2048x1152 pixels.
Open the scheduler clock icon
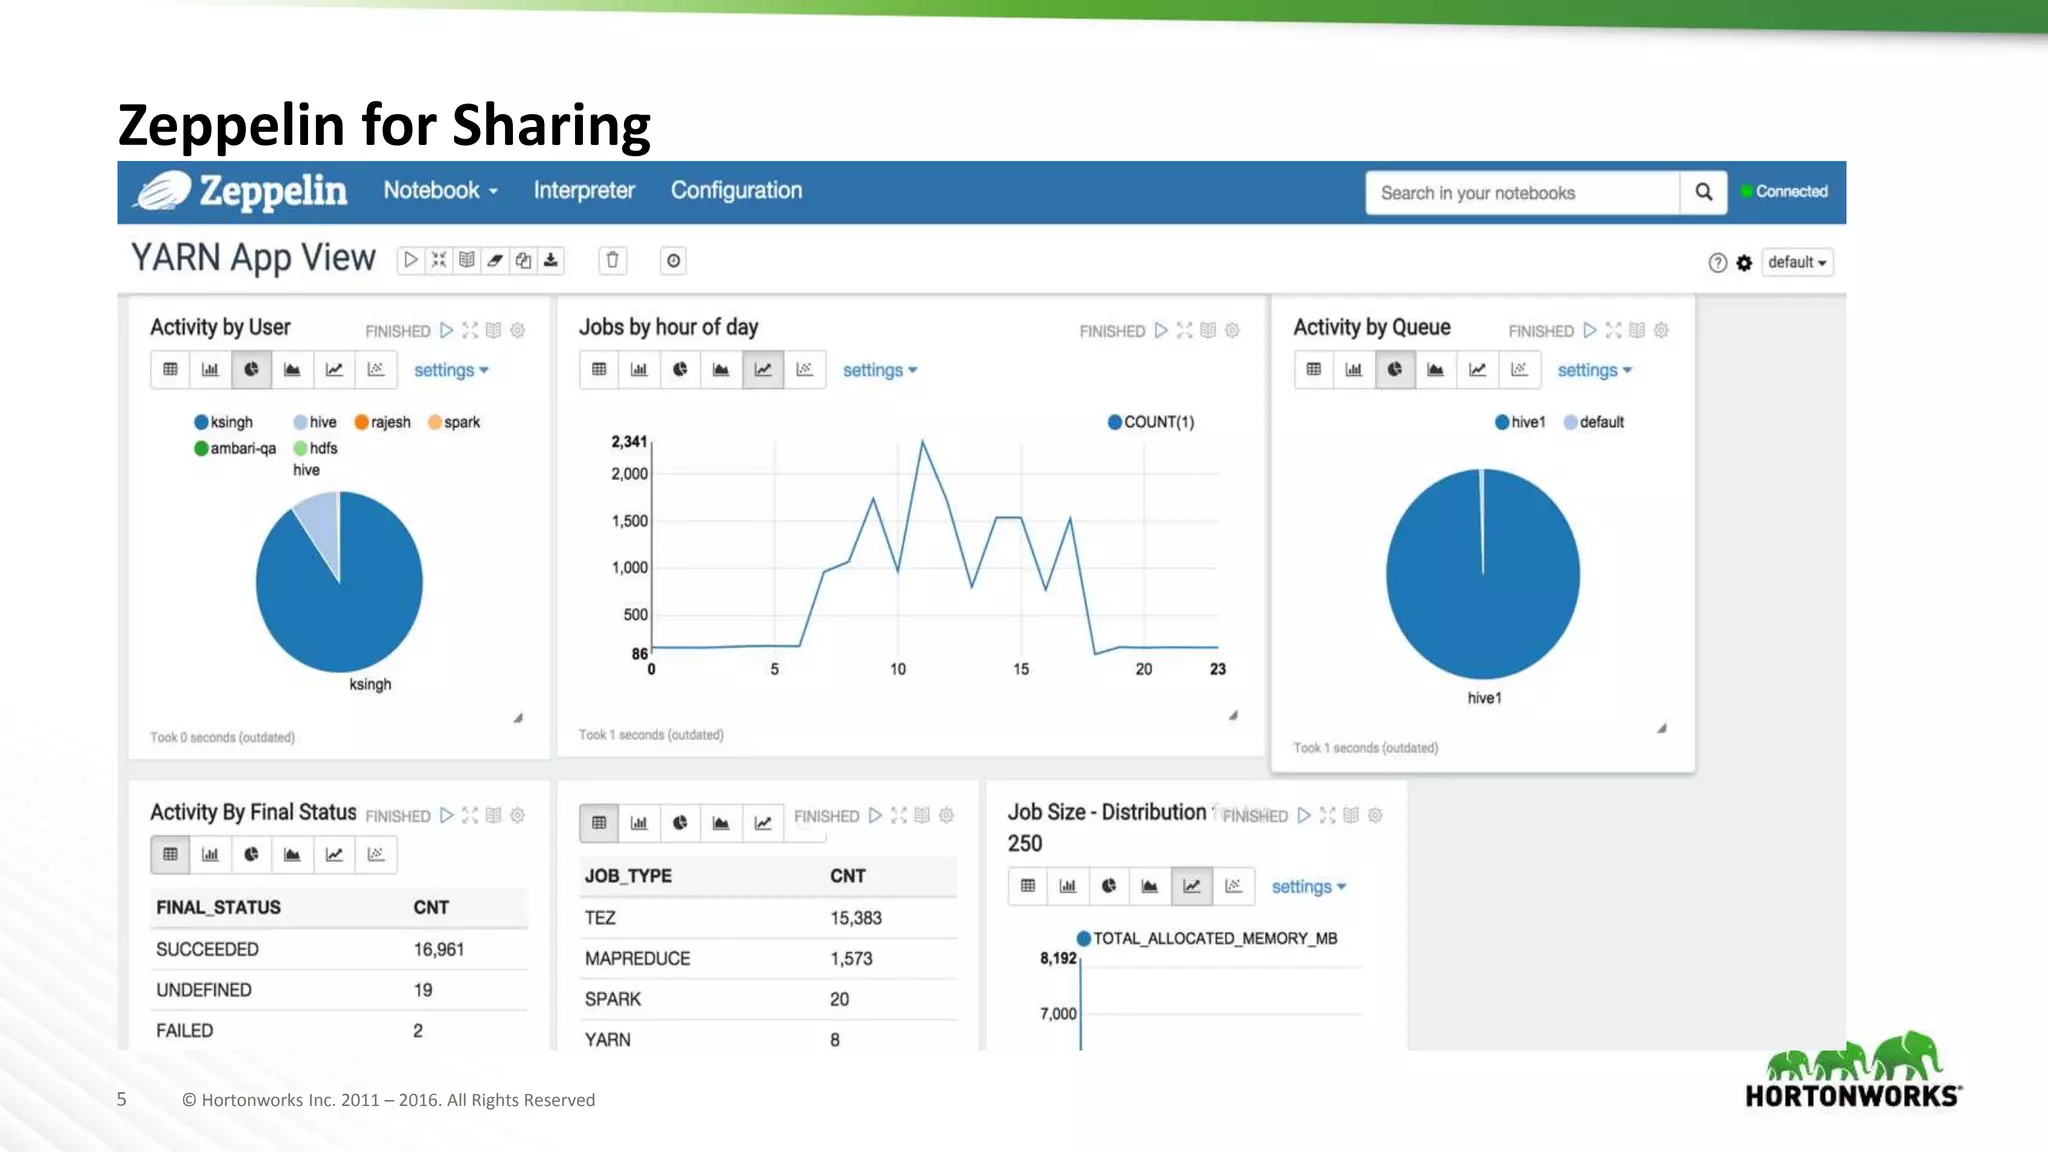(674, 261)
